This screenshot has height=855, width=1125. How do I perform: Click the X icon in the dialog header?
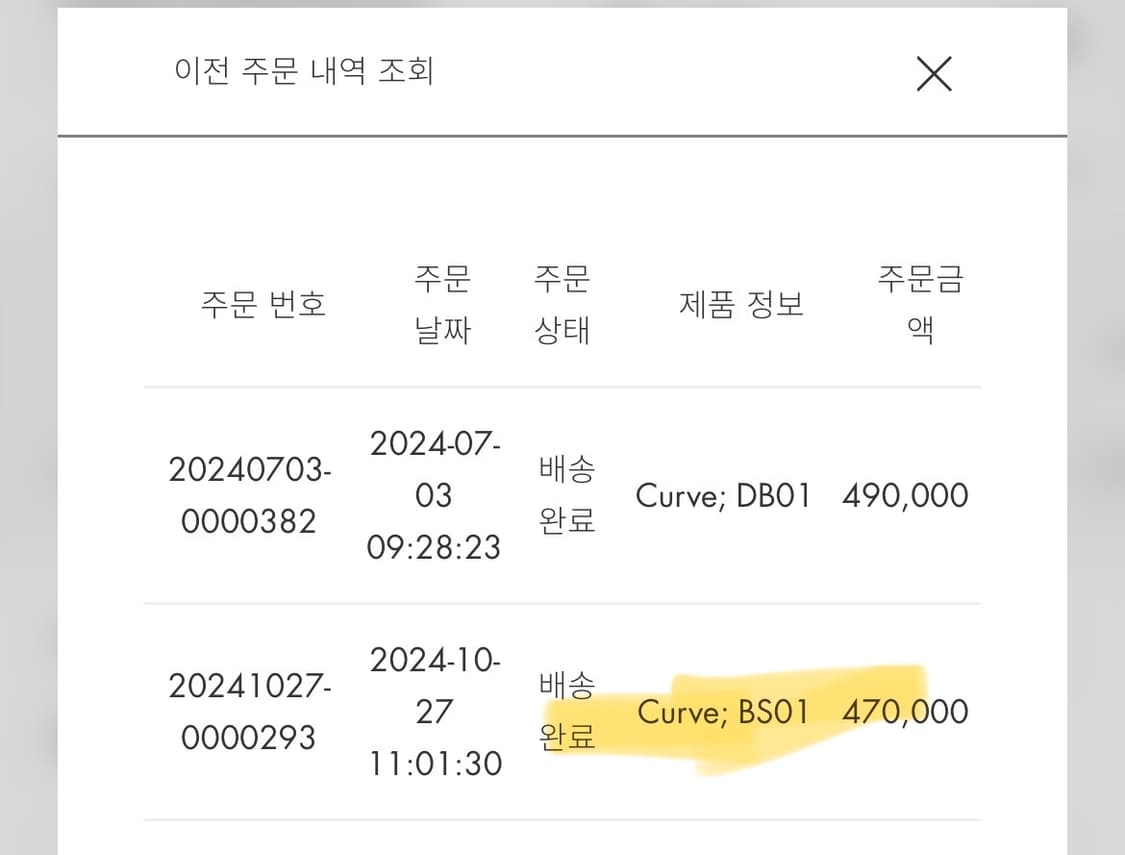934,74
